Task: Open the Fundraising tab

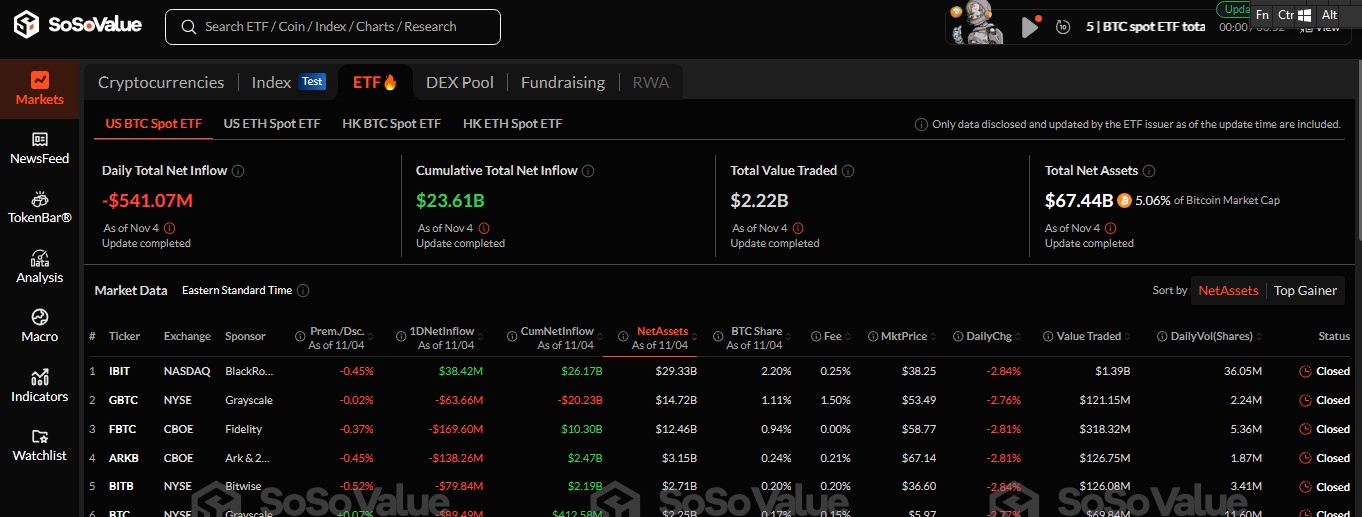Action: click(563, 82)
